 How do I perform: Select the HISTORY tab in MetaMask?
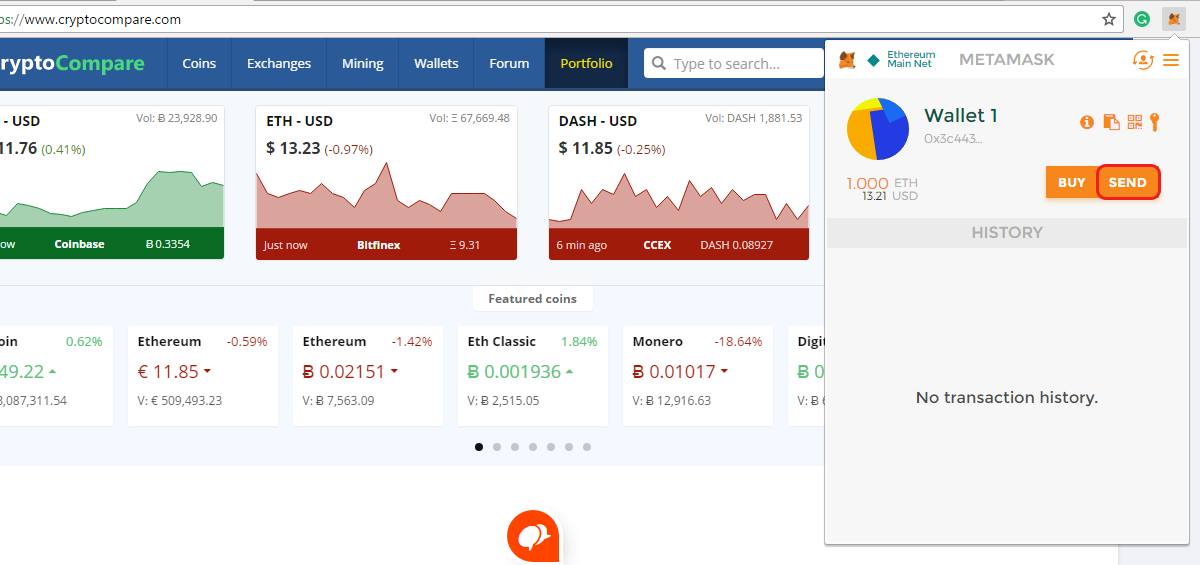(1007, 232)
